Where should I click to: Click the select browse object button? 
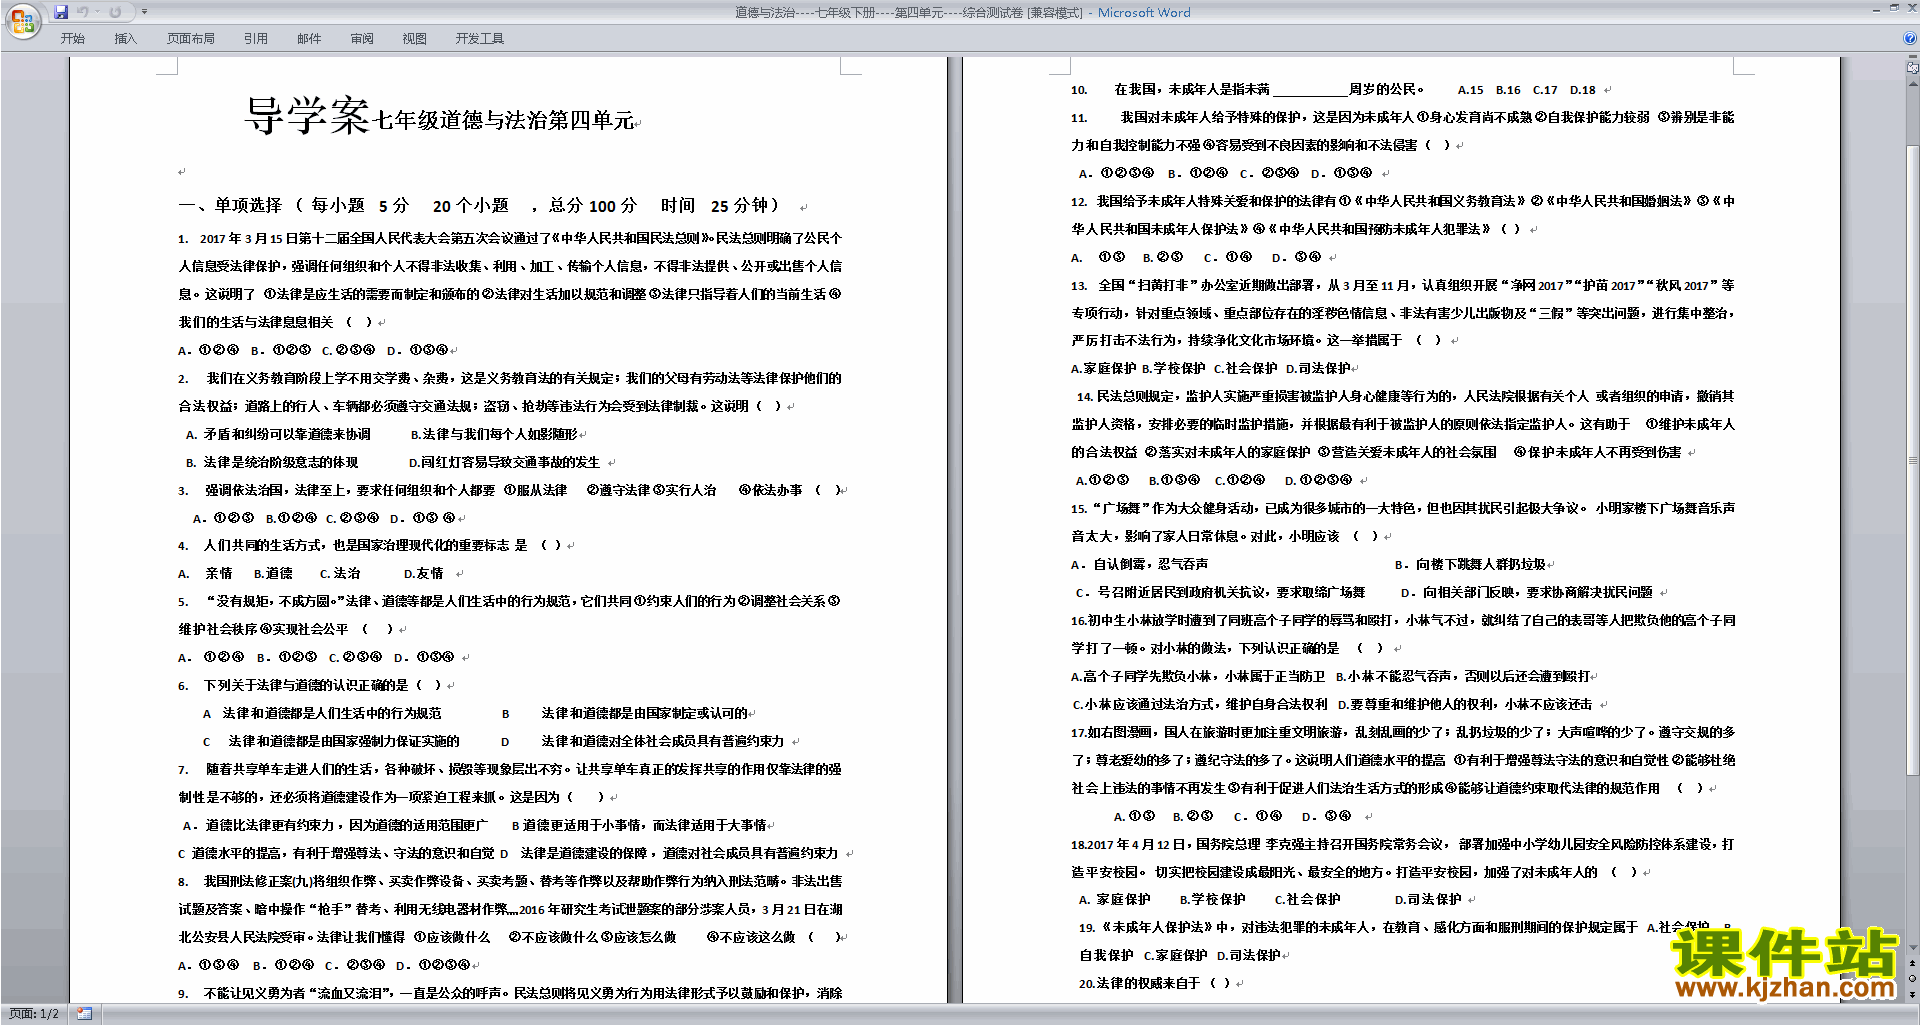tap(1912, 979)
